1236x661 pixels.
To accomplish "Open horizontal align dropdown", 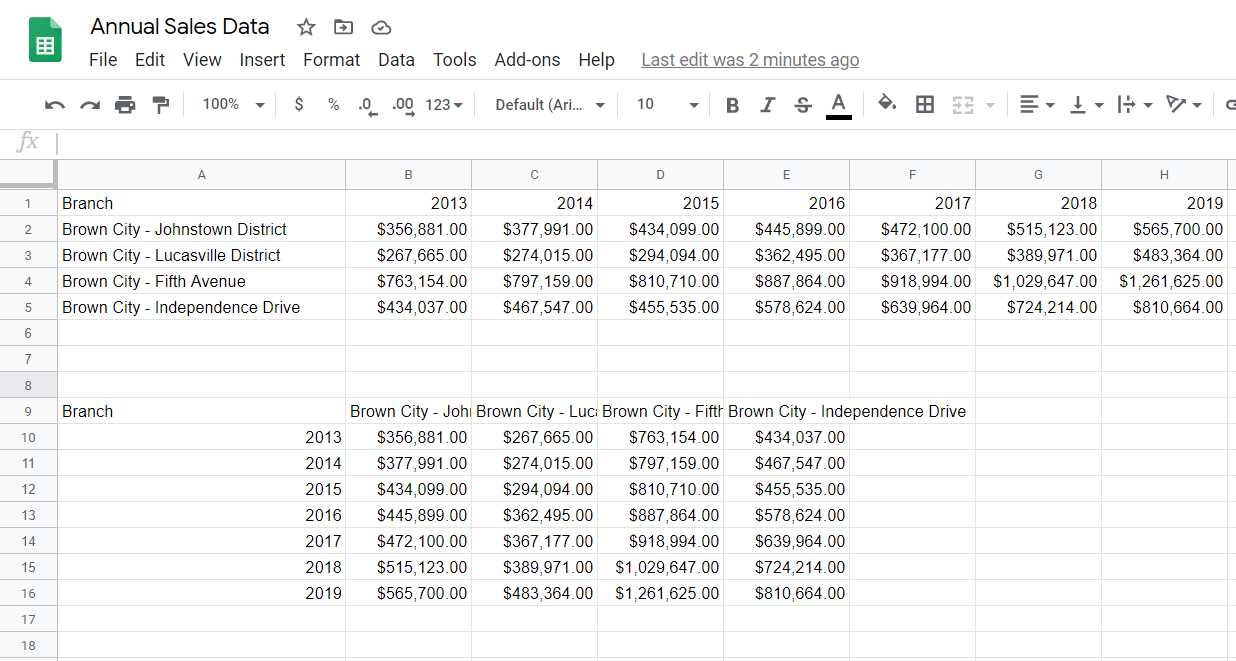I will pyautogui.click(x=1036, y=105).
